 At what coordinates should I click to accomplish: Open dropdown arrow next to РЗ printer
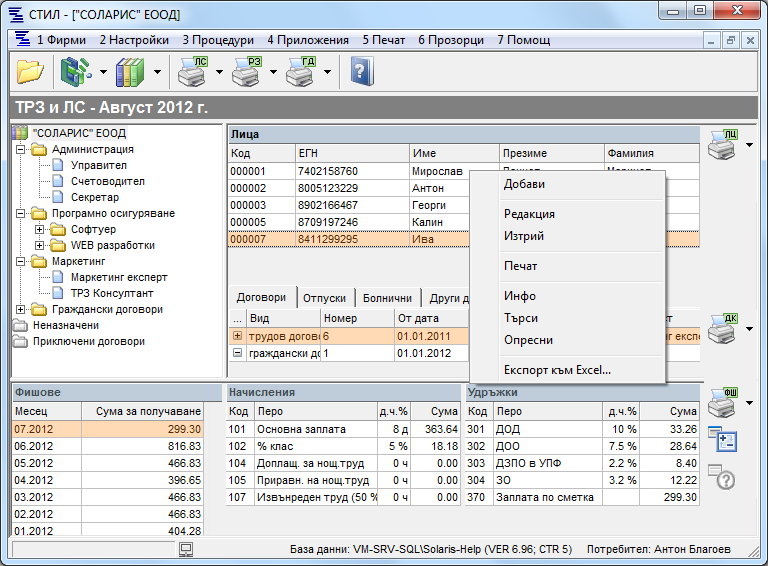click(273, 72)
